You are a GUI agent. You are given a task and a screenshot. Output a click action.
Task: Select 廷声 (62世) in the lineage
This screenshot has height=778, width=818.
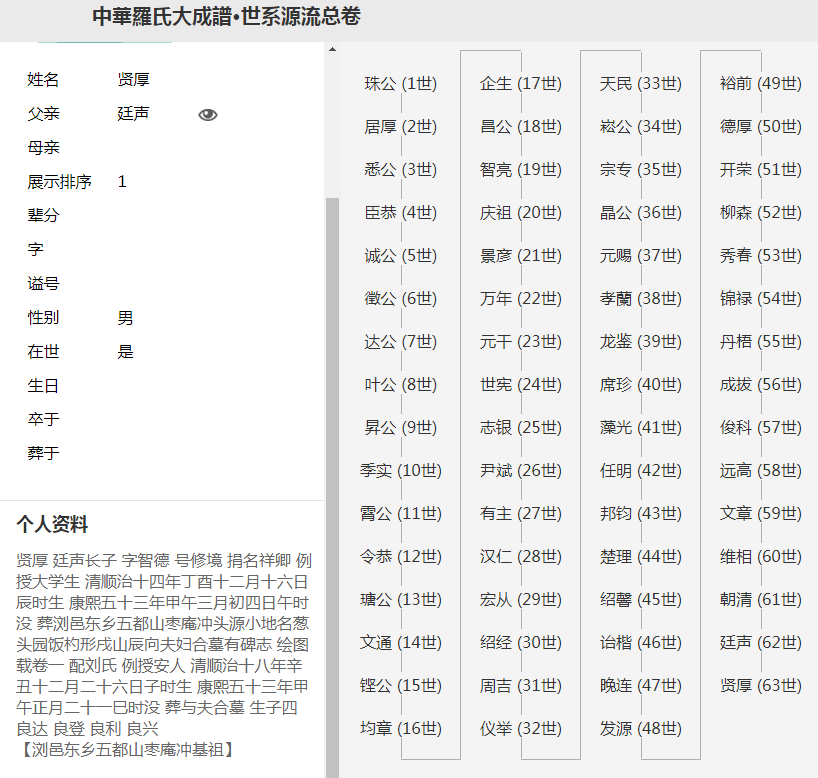[x=761, y=642]
